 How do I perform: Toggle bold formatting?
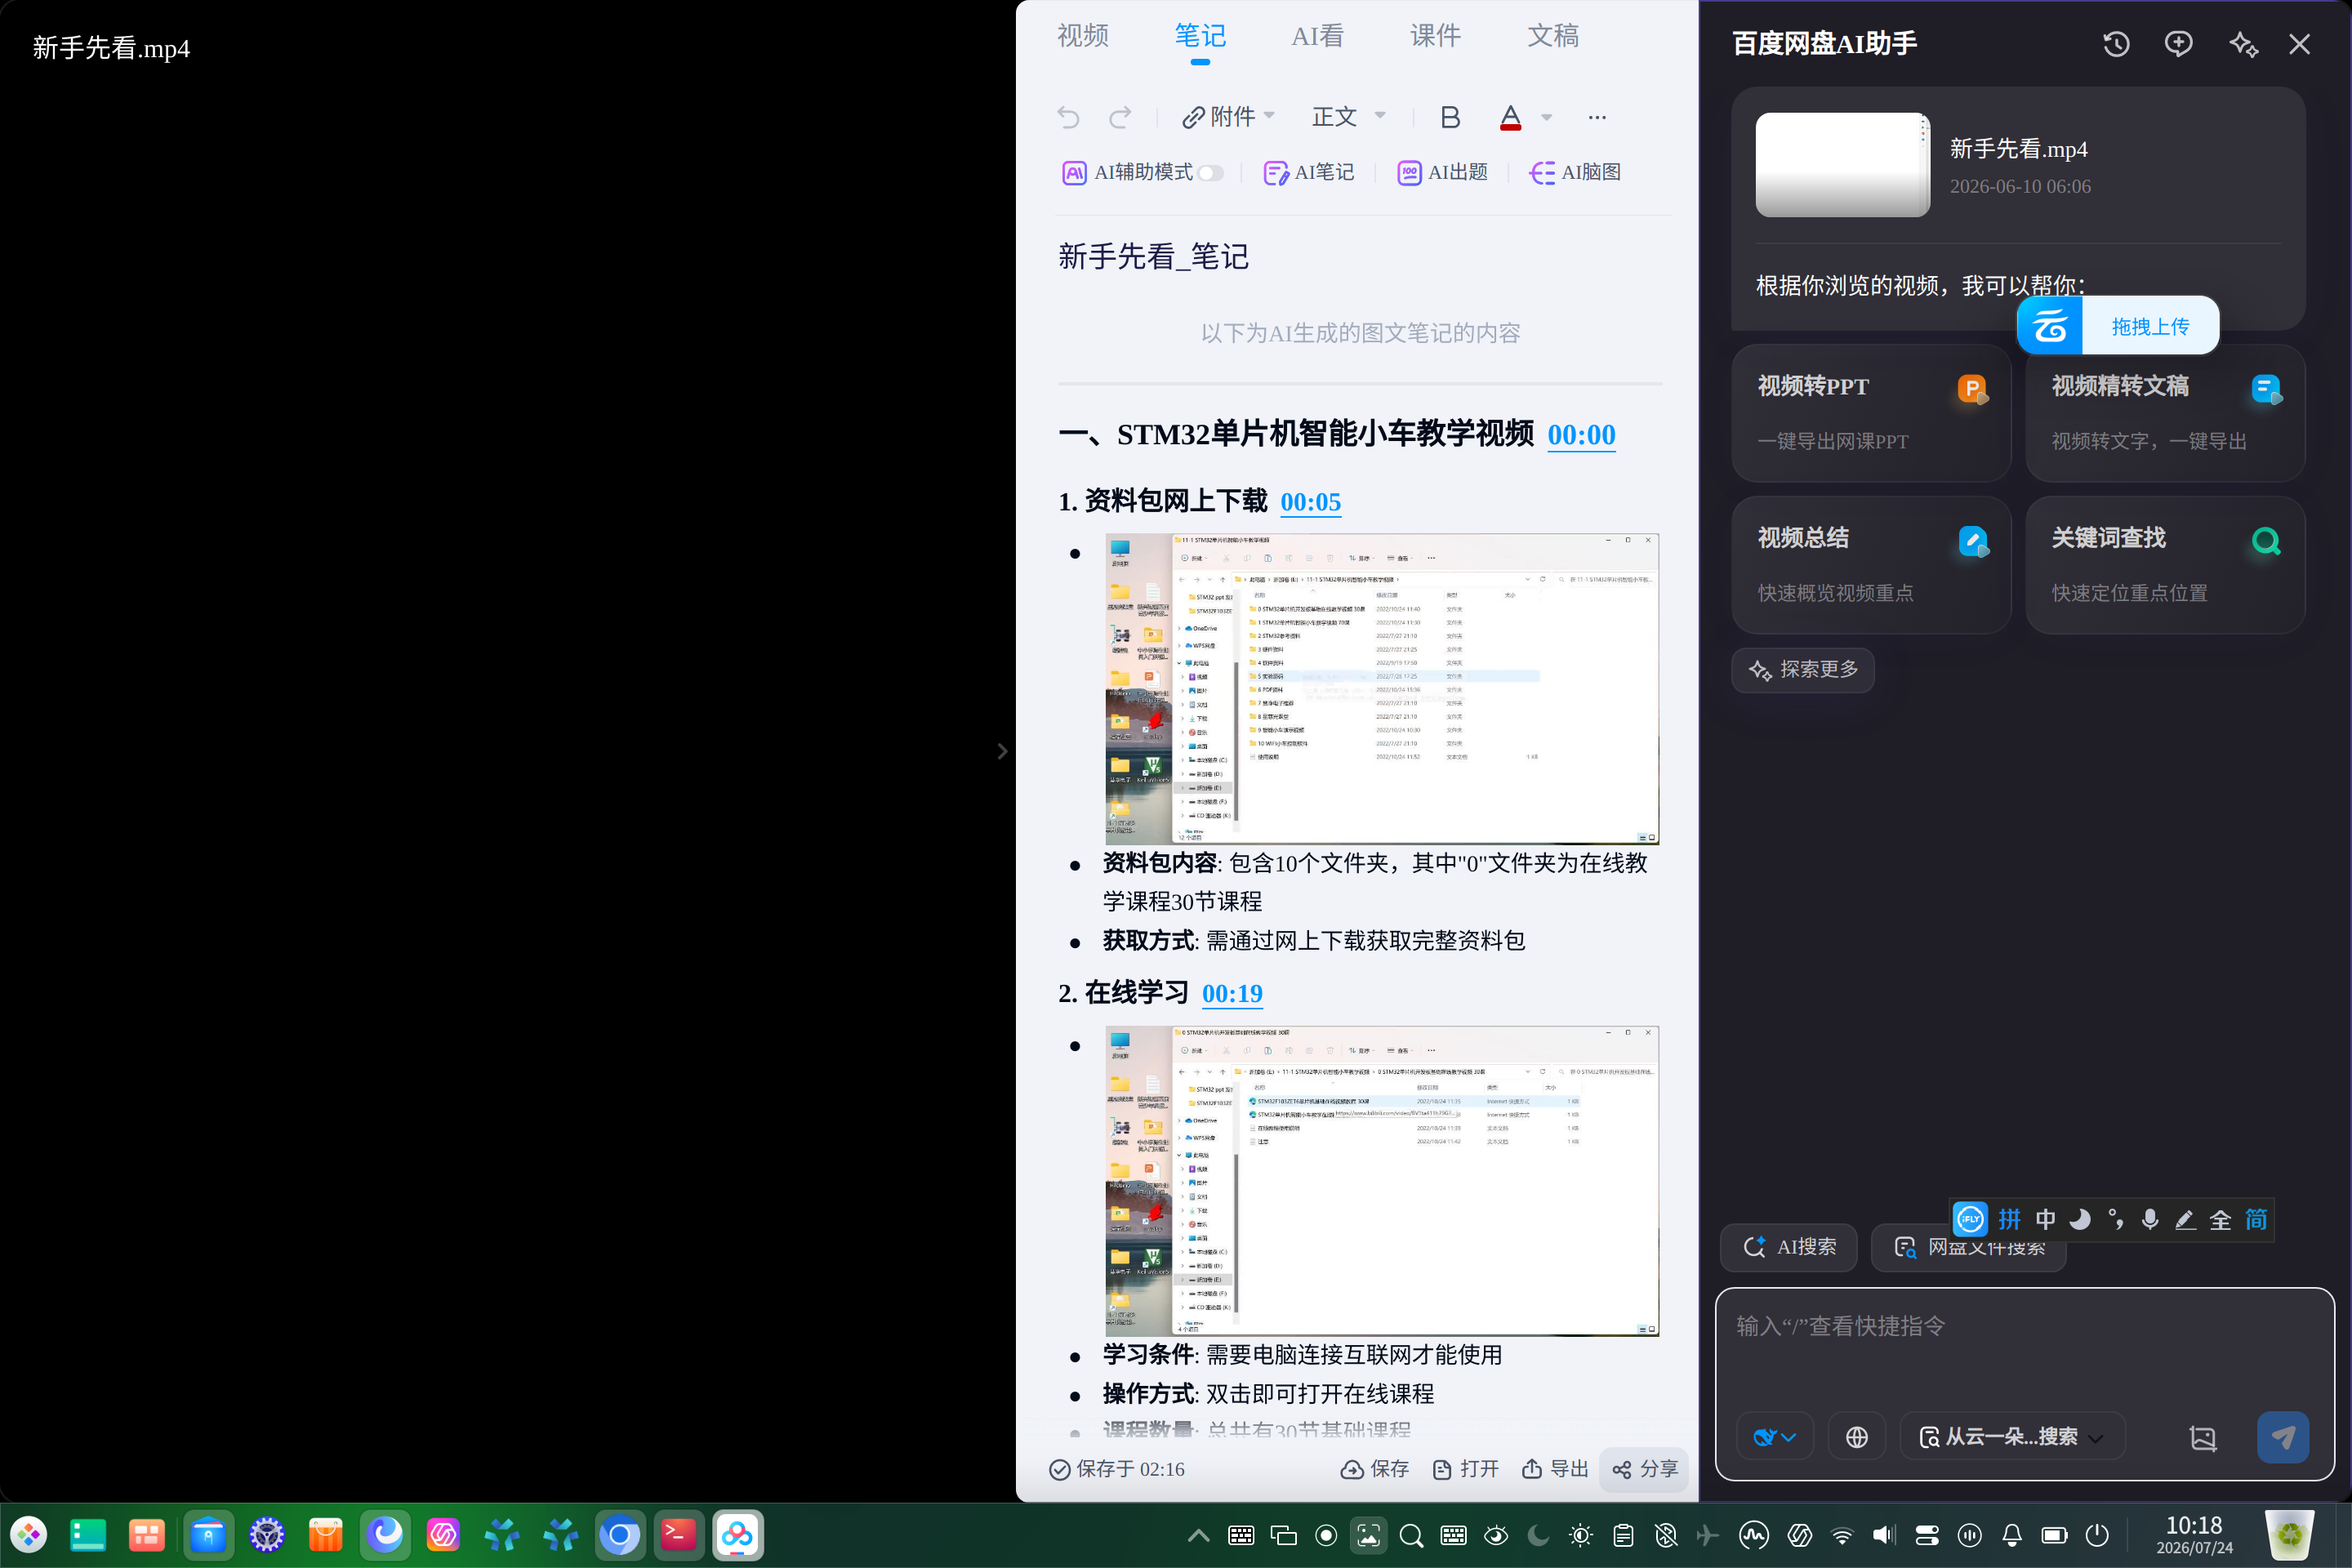click(1450, 117)
